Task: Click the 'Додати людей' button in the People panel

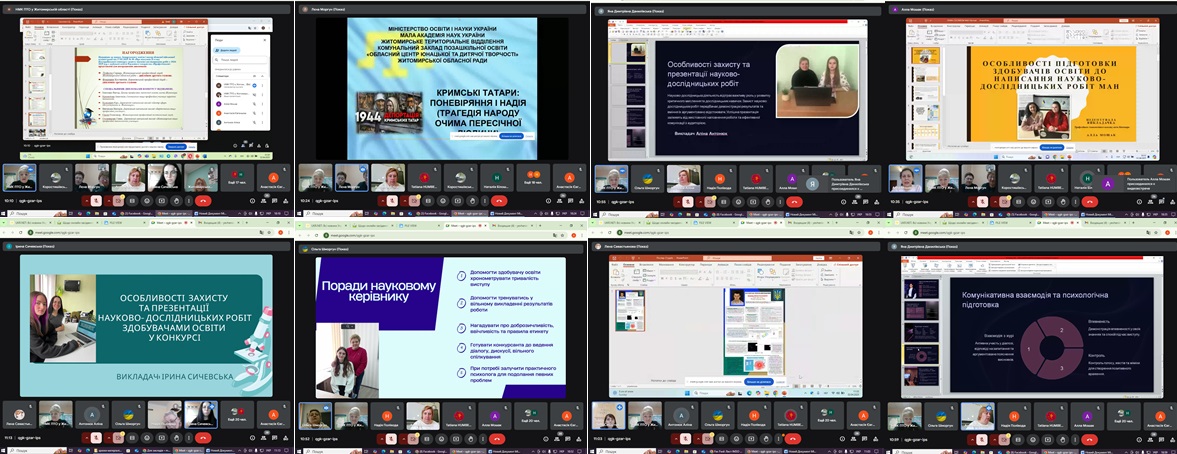Action: coord(227,49)
